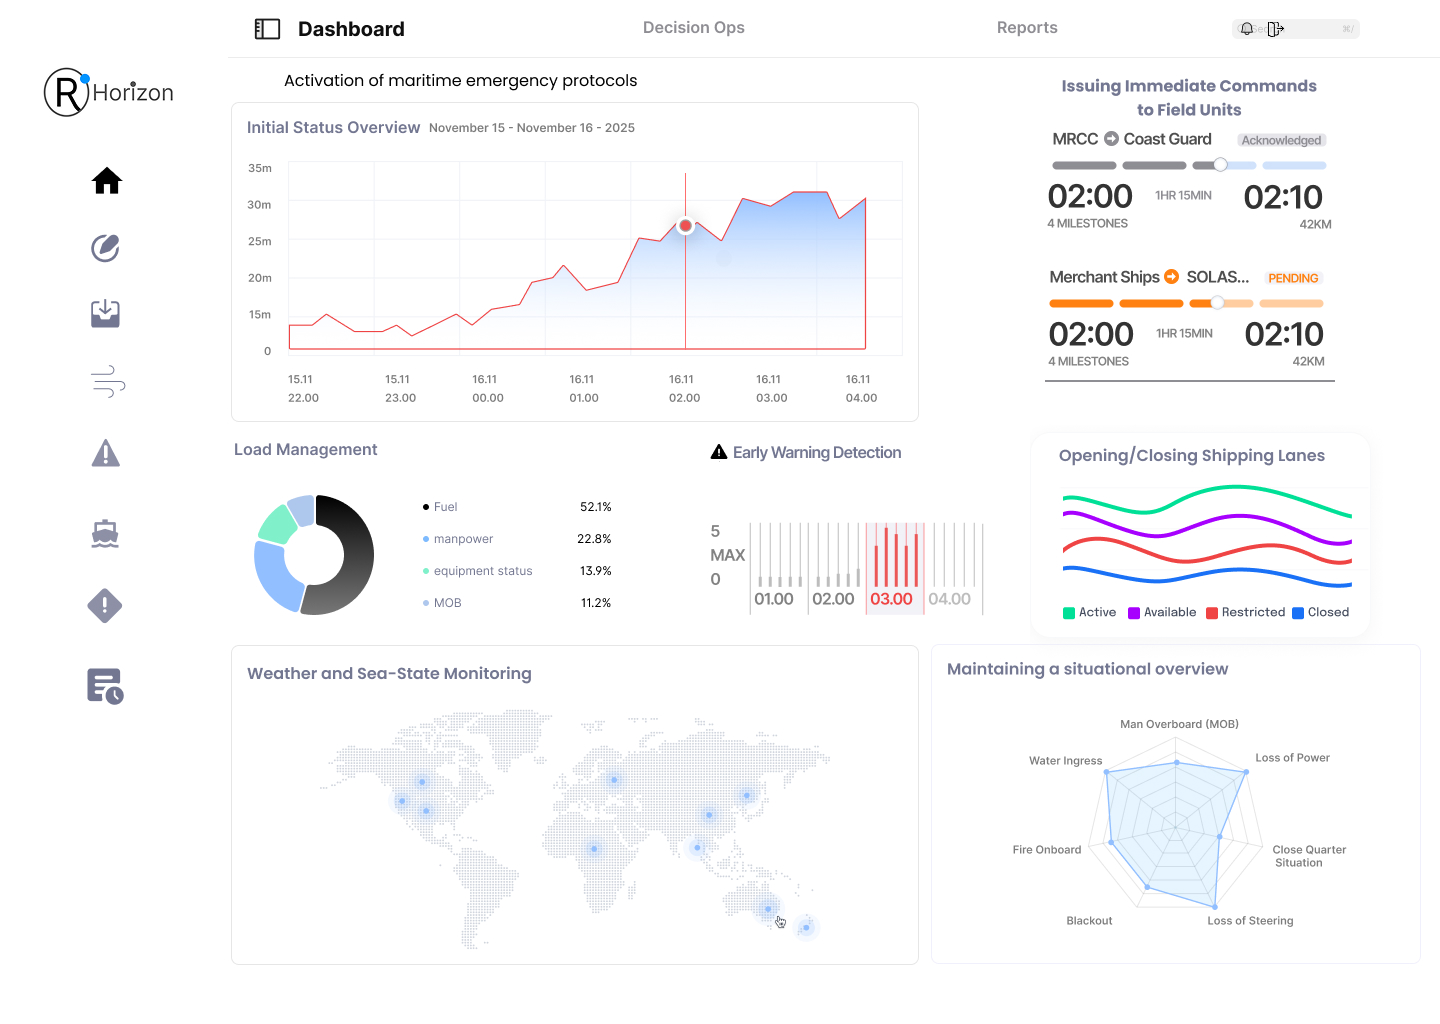Click the notification bell icon
This screenshot has width=1440, height=1024.
point(1247,29)
